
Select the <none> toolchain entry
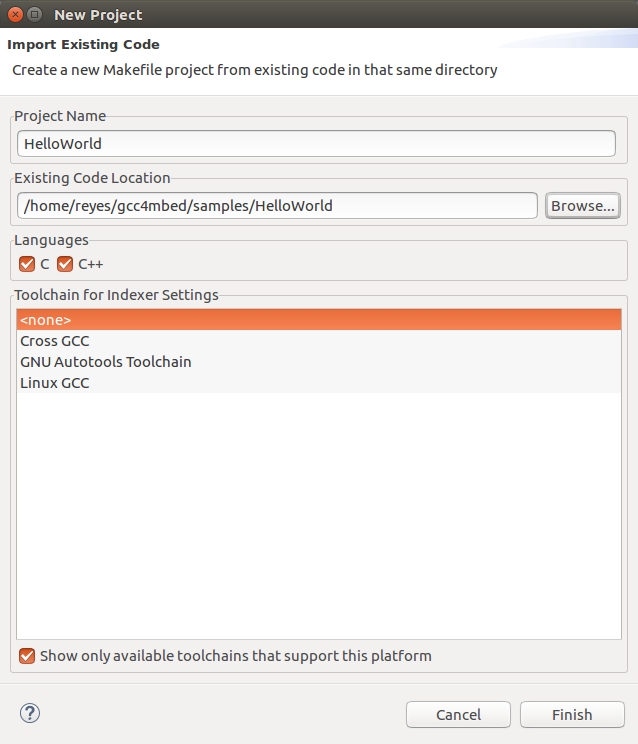(318, 320)
